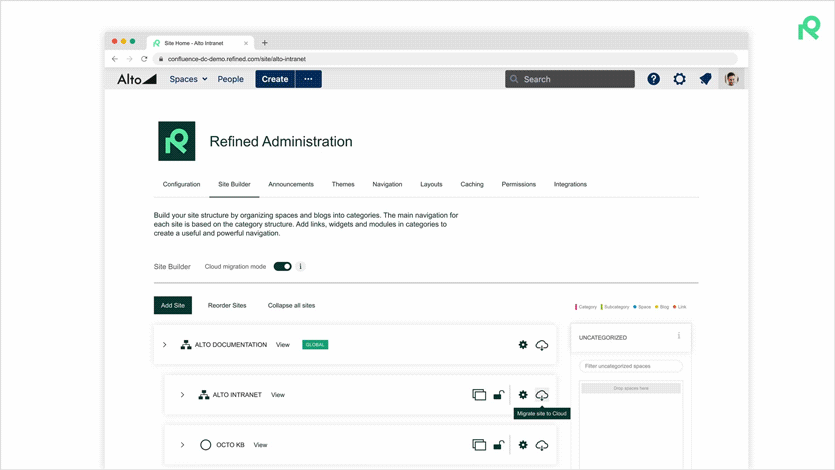Click View link for Octo KB

click(260, 445)
